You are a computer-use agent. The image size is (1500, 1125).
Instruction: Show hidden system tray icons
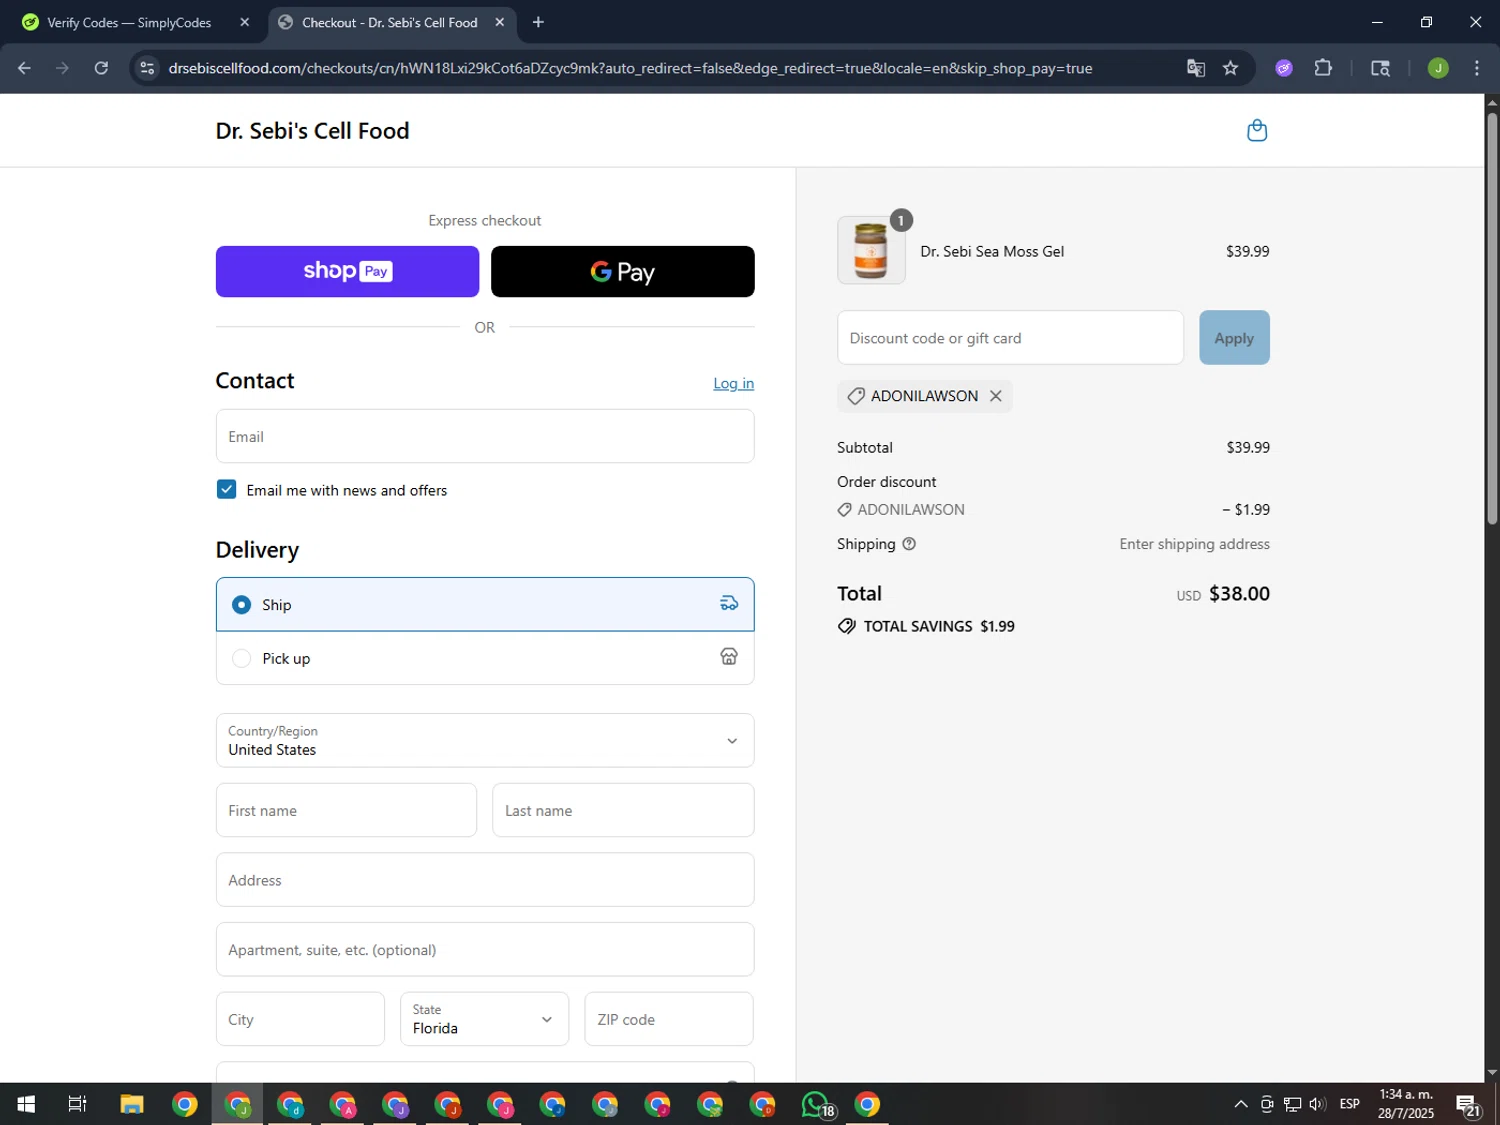coord(1240,1104)
